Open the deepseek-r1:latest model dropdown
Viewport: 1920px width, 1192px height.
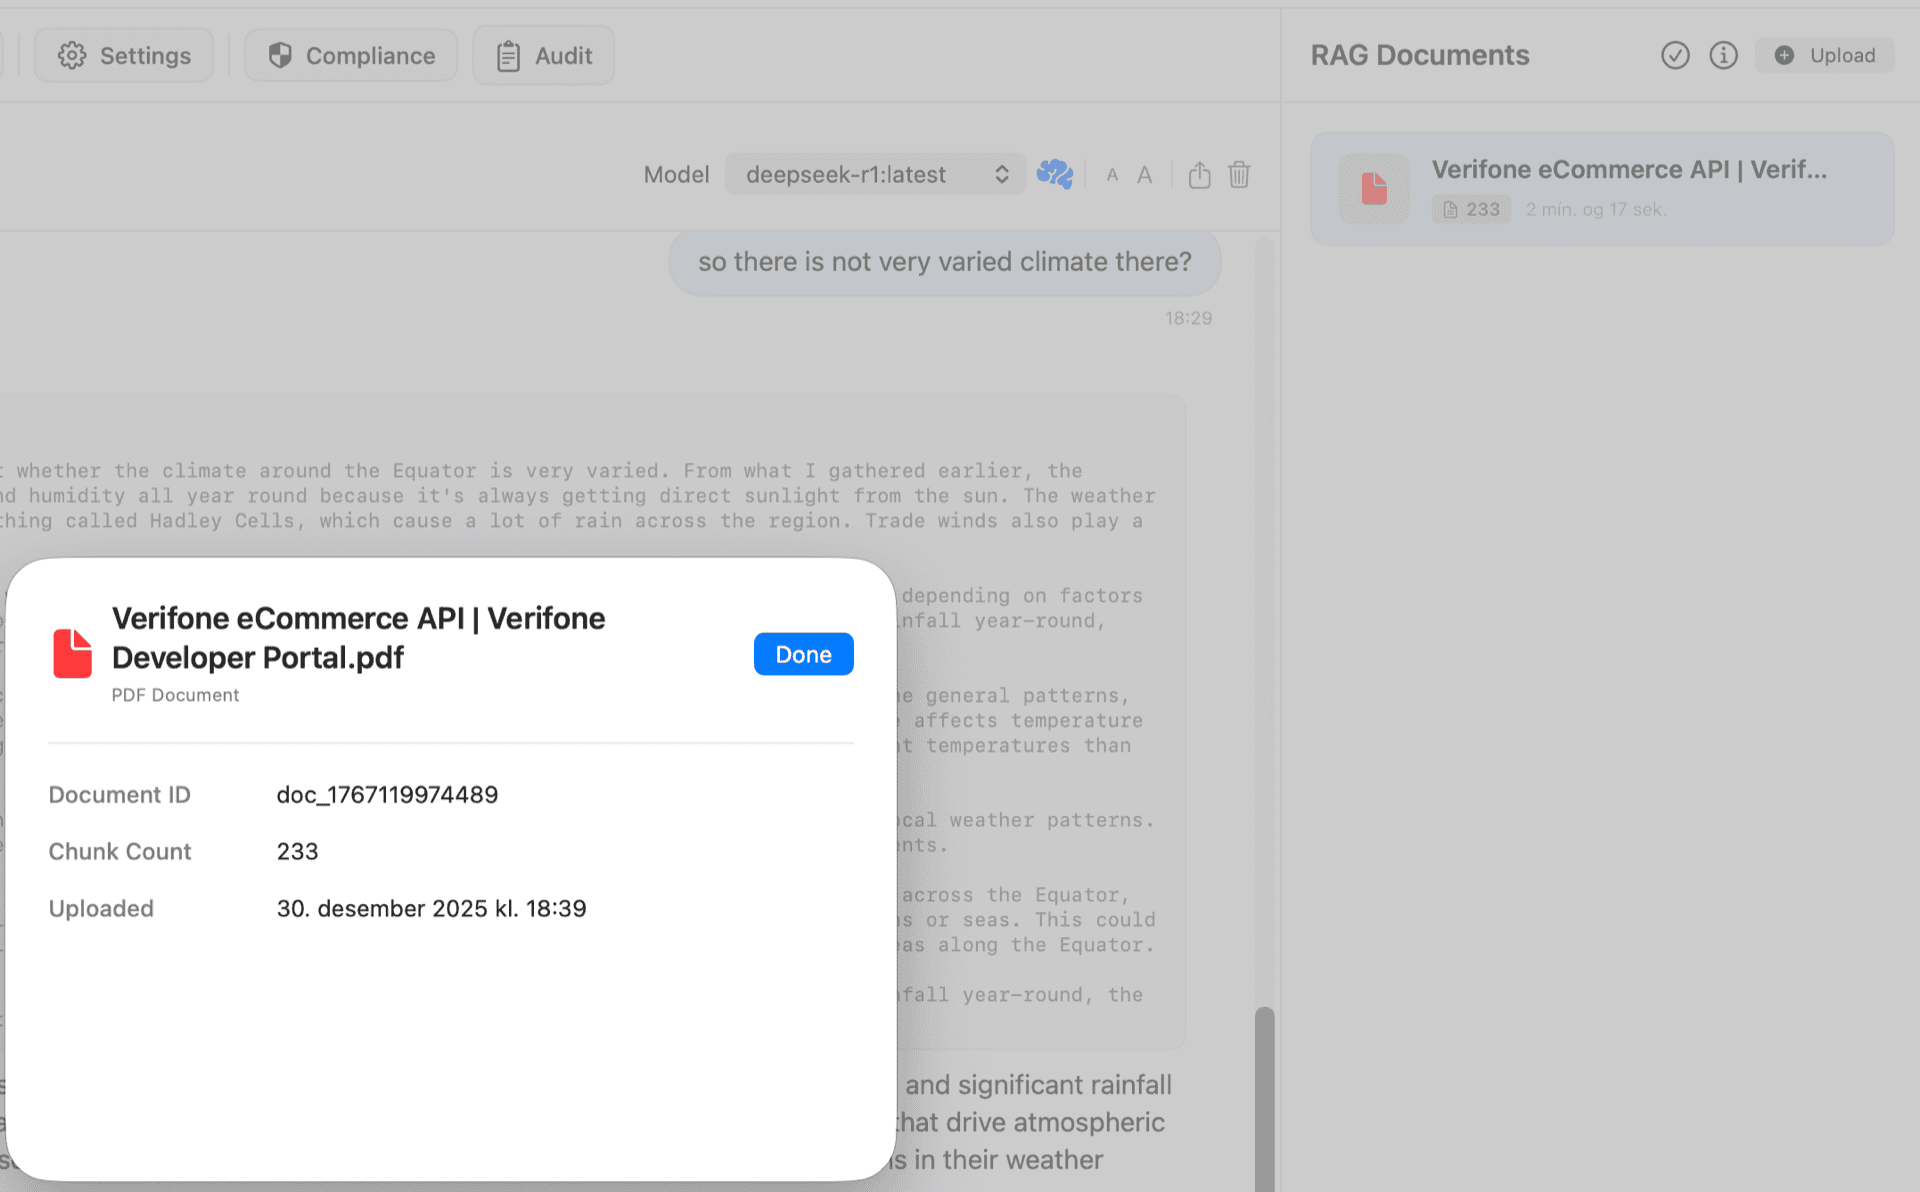point(875,174)
